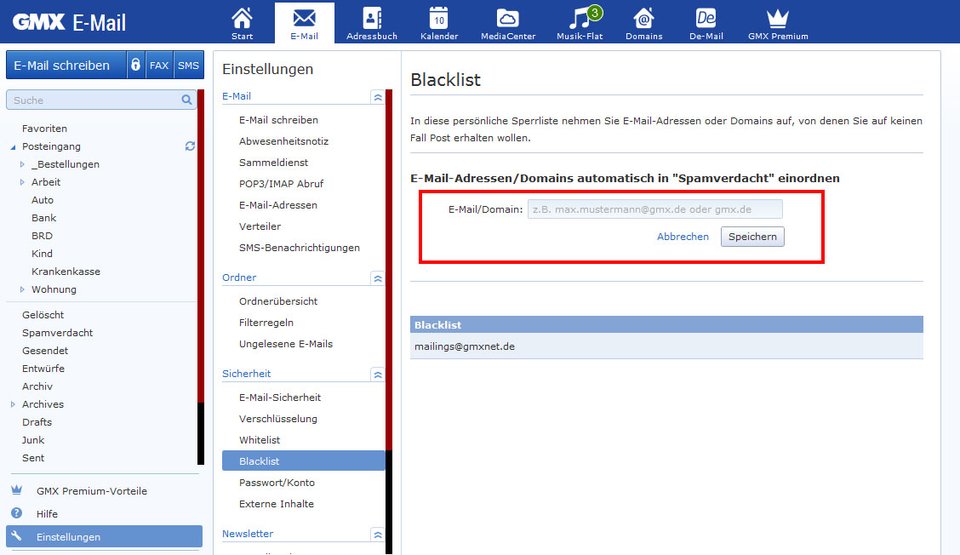Image resolution: width=960 pixels, height=555 pixels.
Task: Collapse the Posteingang folder tree
Action: pyautogui.click(x=13, y=147)
